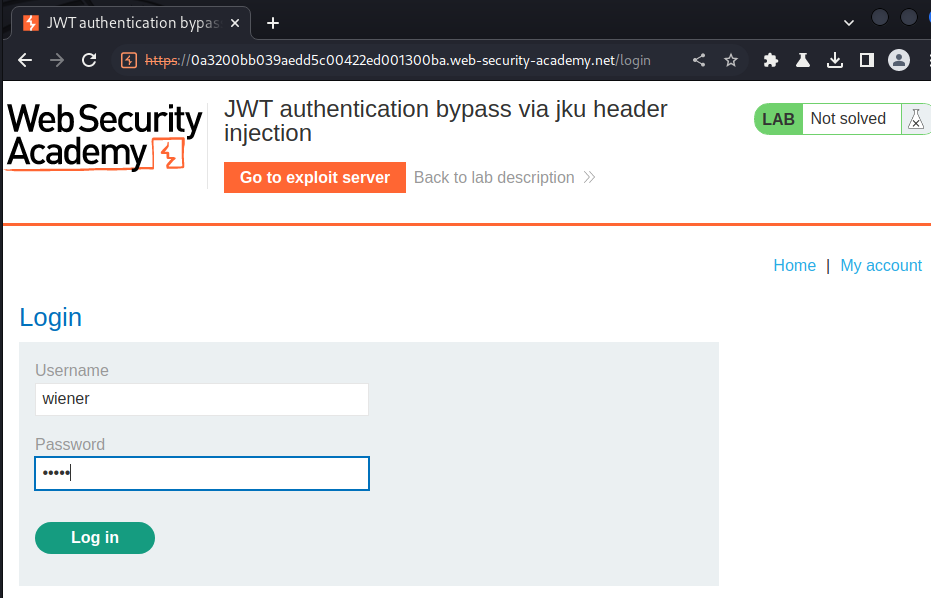Click the Not solved status label
Image resolution: width=931 pixels, height=598 pixels.
(x=848, y=119)
